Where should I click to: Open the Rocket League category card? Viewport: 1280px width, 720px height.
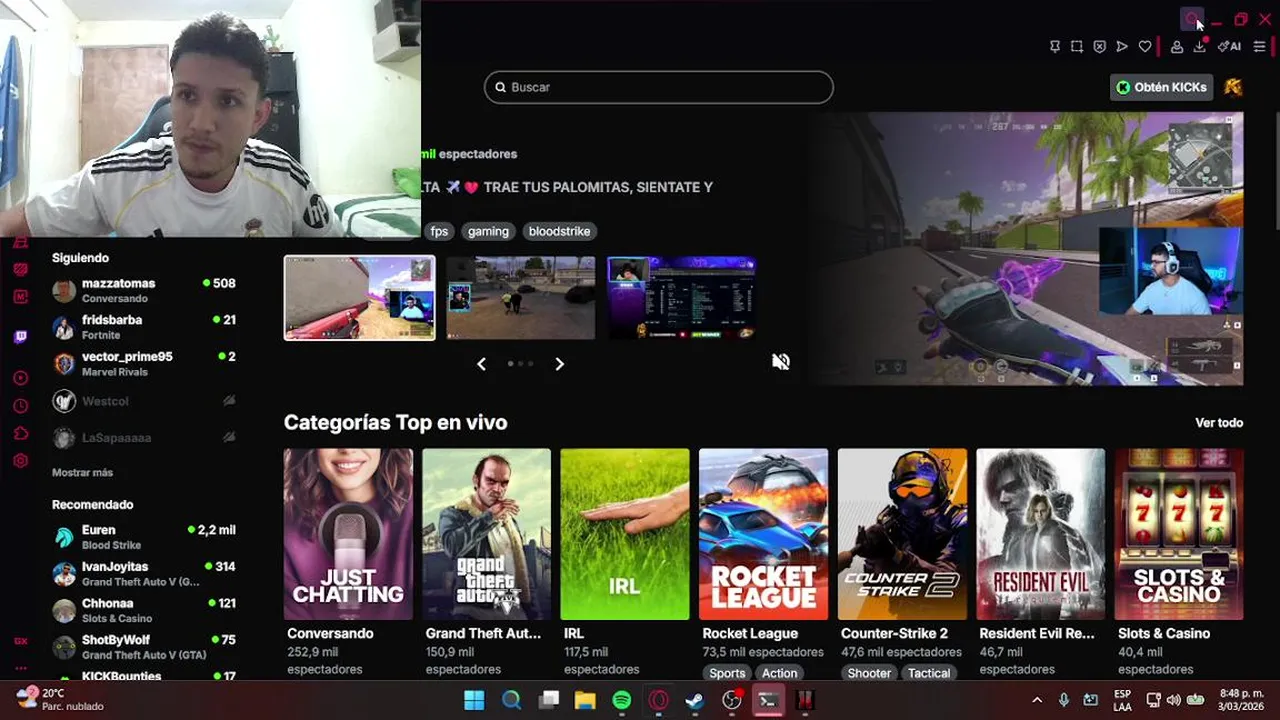tap(763, 534)
